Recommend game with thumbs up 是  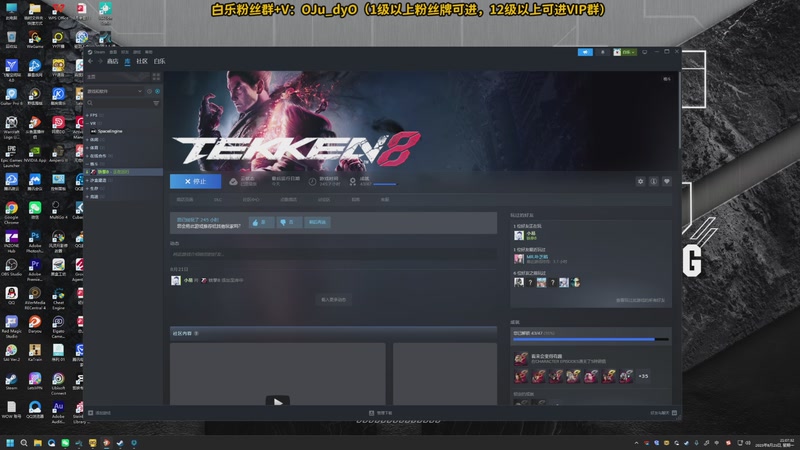tap(261, 222)
